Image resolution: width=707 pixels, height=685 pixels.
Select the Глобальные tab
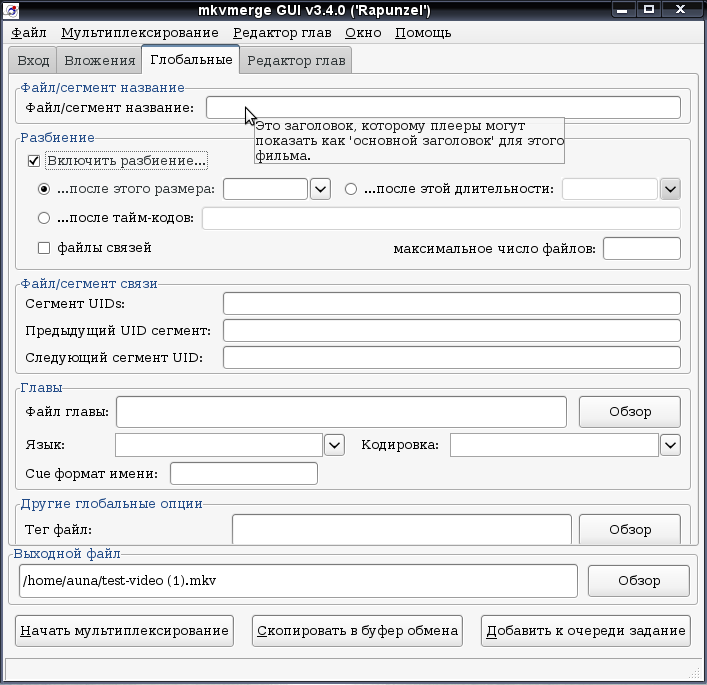(191, 59)
